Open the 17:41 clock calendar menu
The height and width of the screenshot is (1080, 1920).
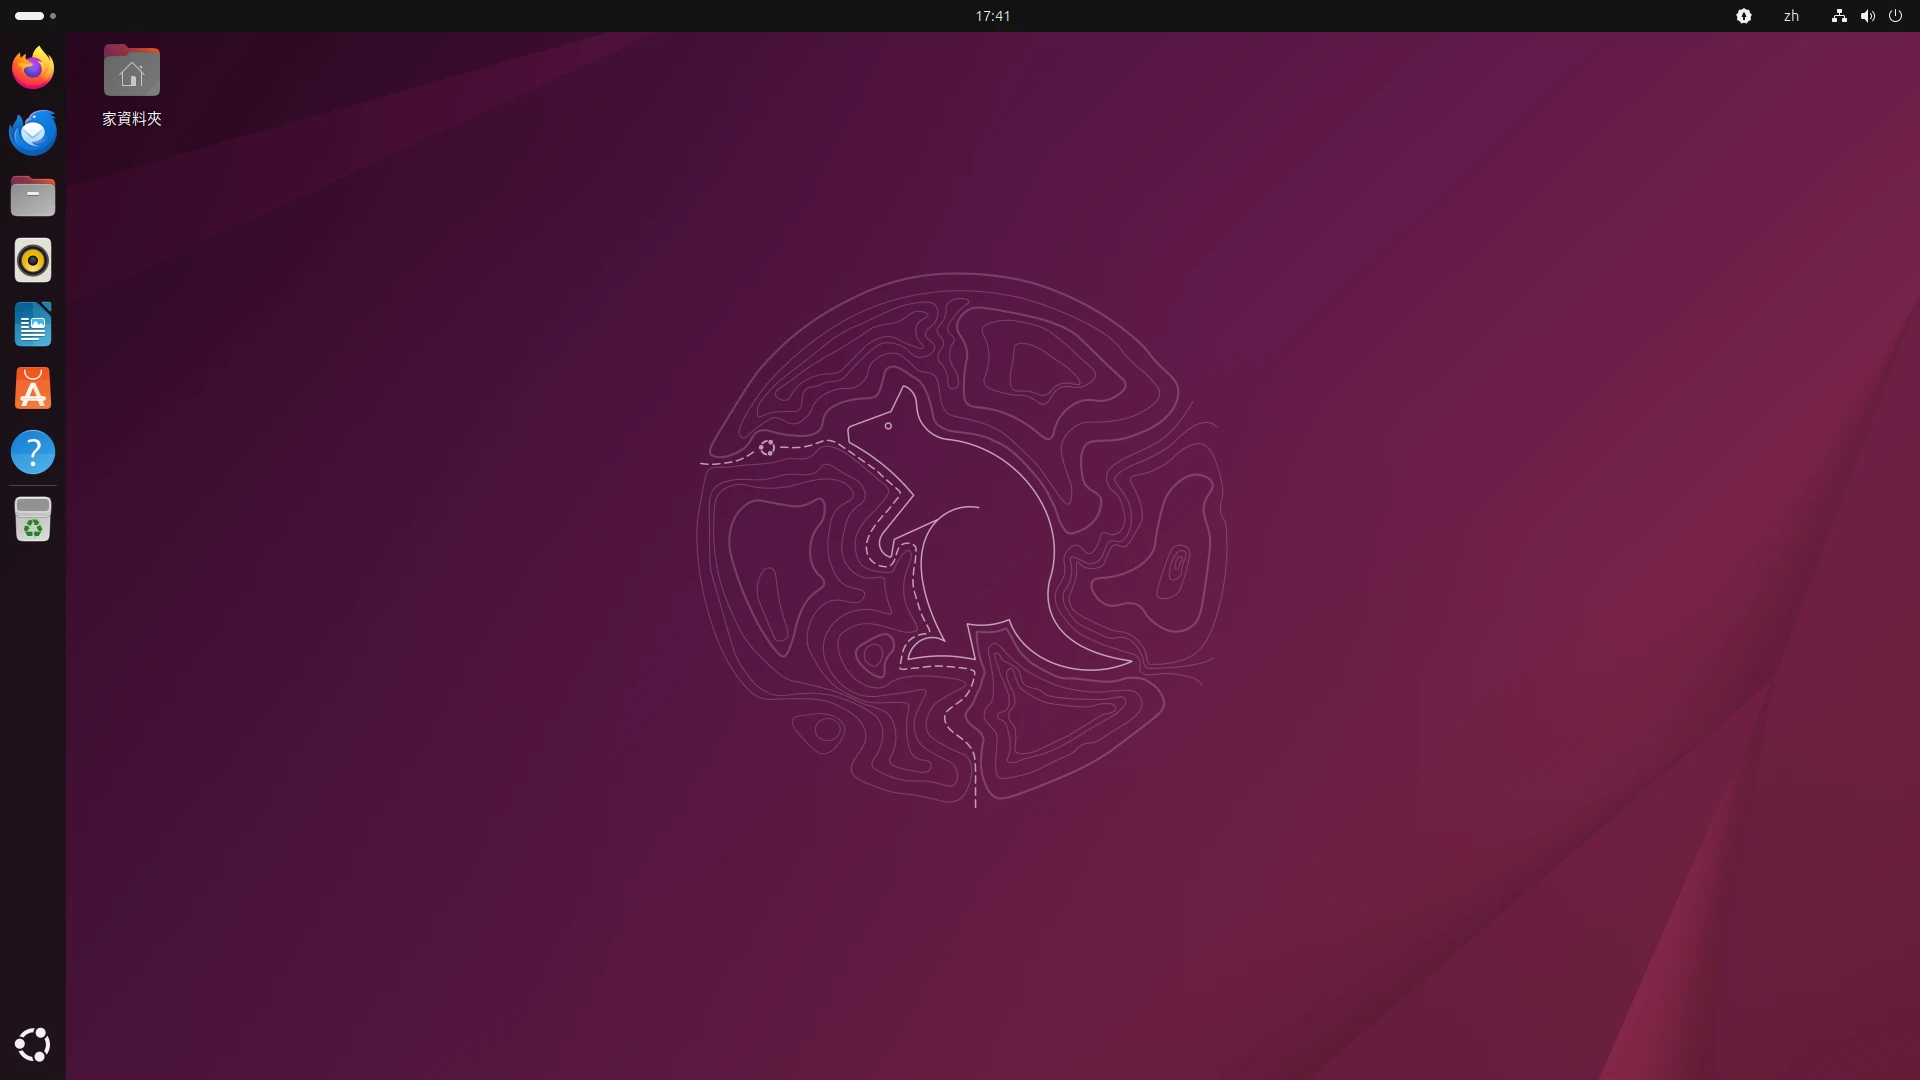(x=992, y=16)
